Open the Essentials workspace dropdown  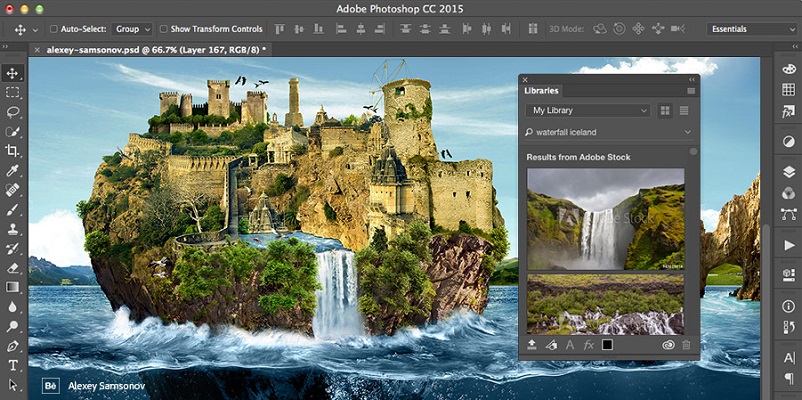(x=751, y=29)
